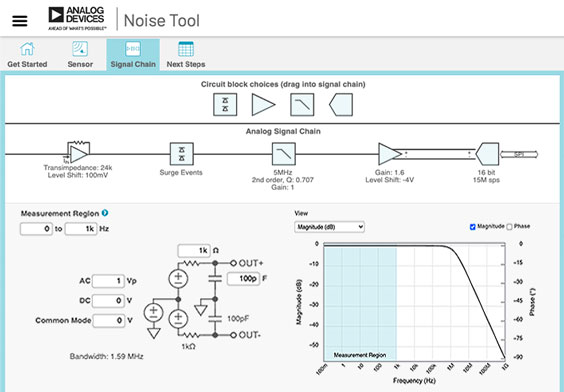Click the Analog Devices logo
Viewport: 564px width, 392px height.
(77, 19)
